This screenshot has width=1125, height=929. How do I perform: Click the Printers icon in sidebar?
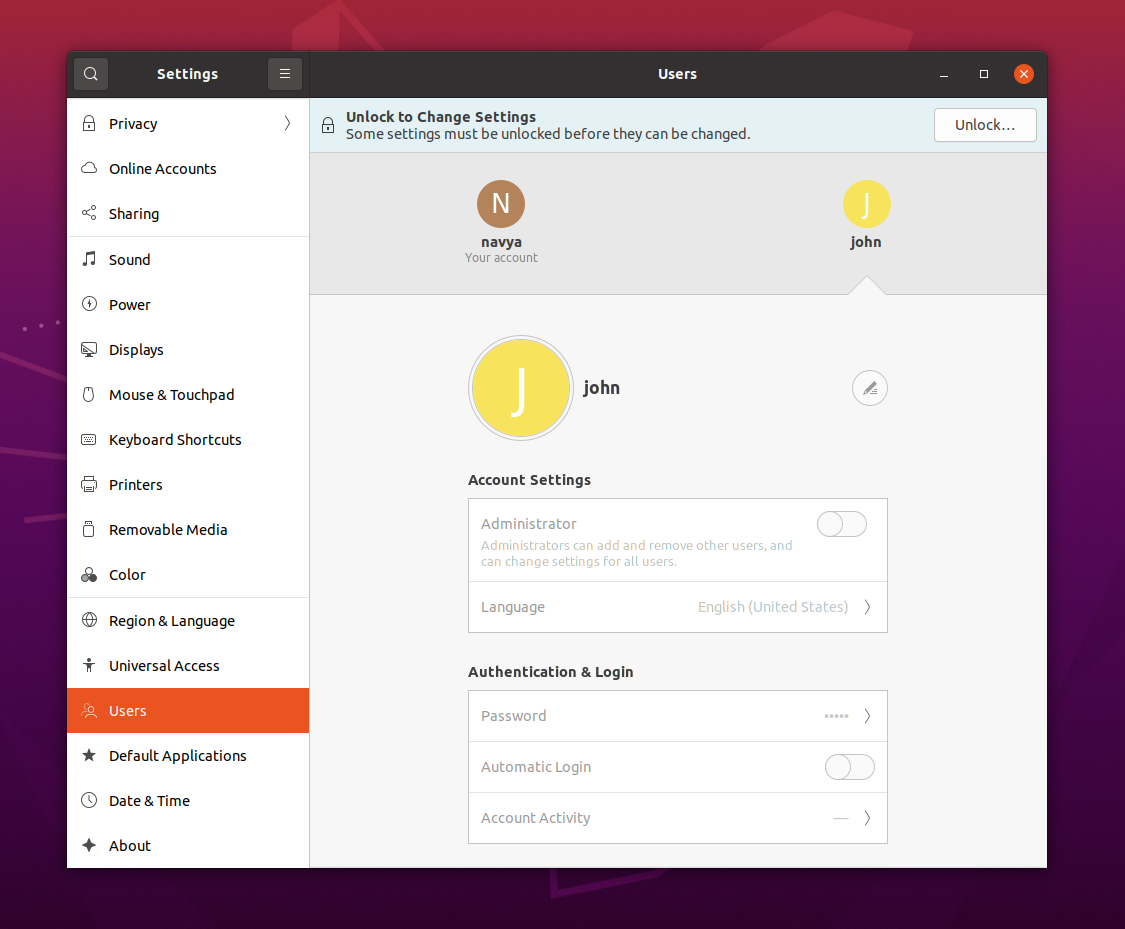coord(89,484)
